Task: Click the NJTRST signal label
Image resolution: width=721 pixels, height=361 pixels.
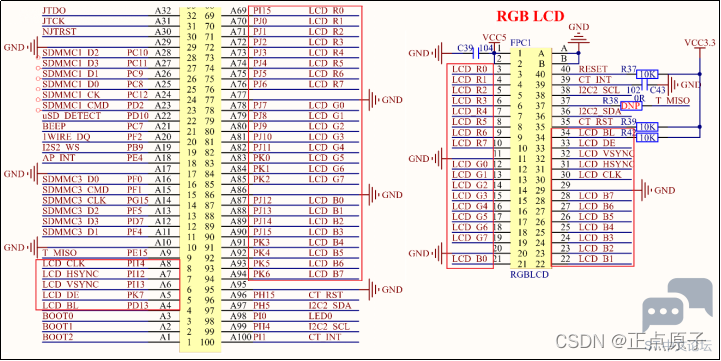Action: tap(58, 31)
